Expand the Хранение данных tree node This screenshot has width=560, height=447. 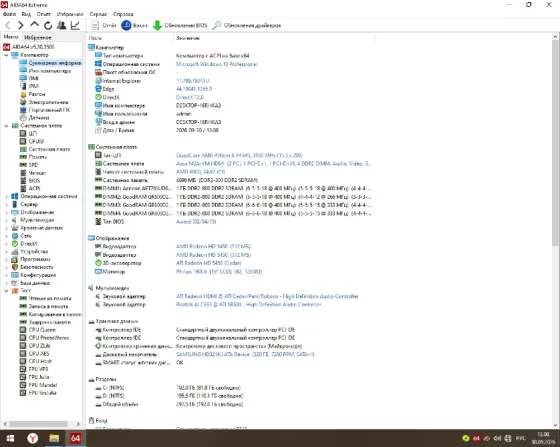pyautogui.click(x=6, y=228)
